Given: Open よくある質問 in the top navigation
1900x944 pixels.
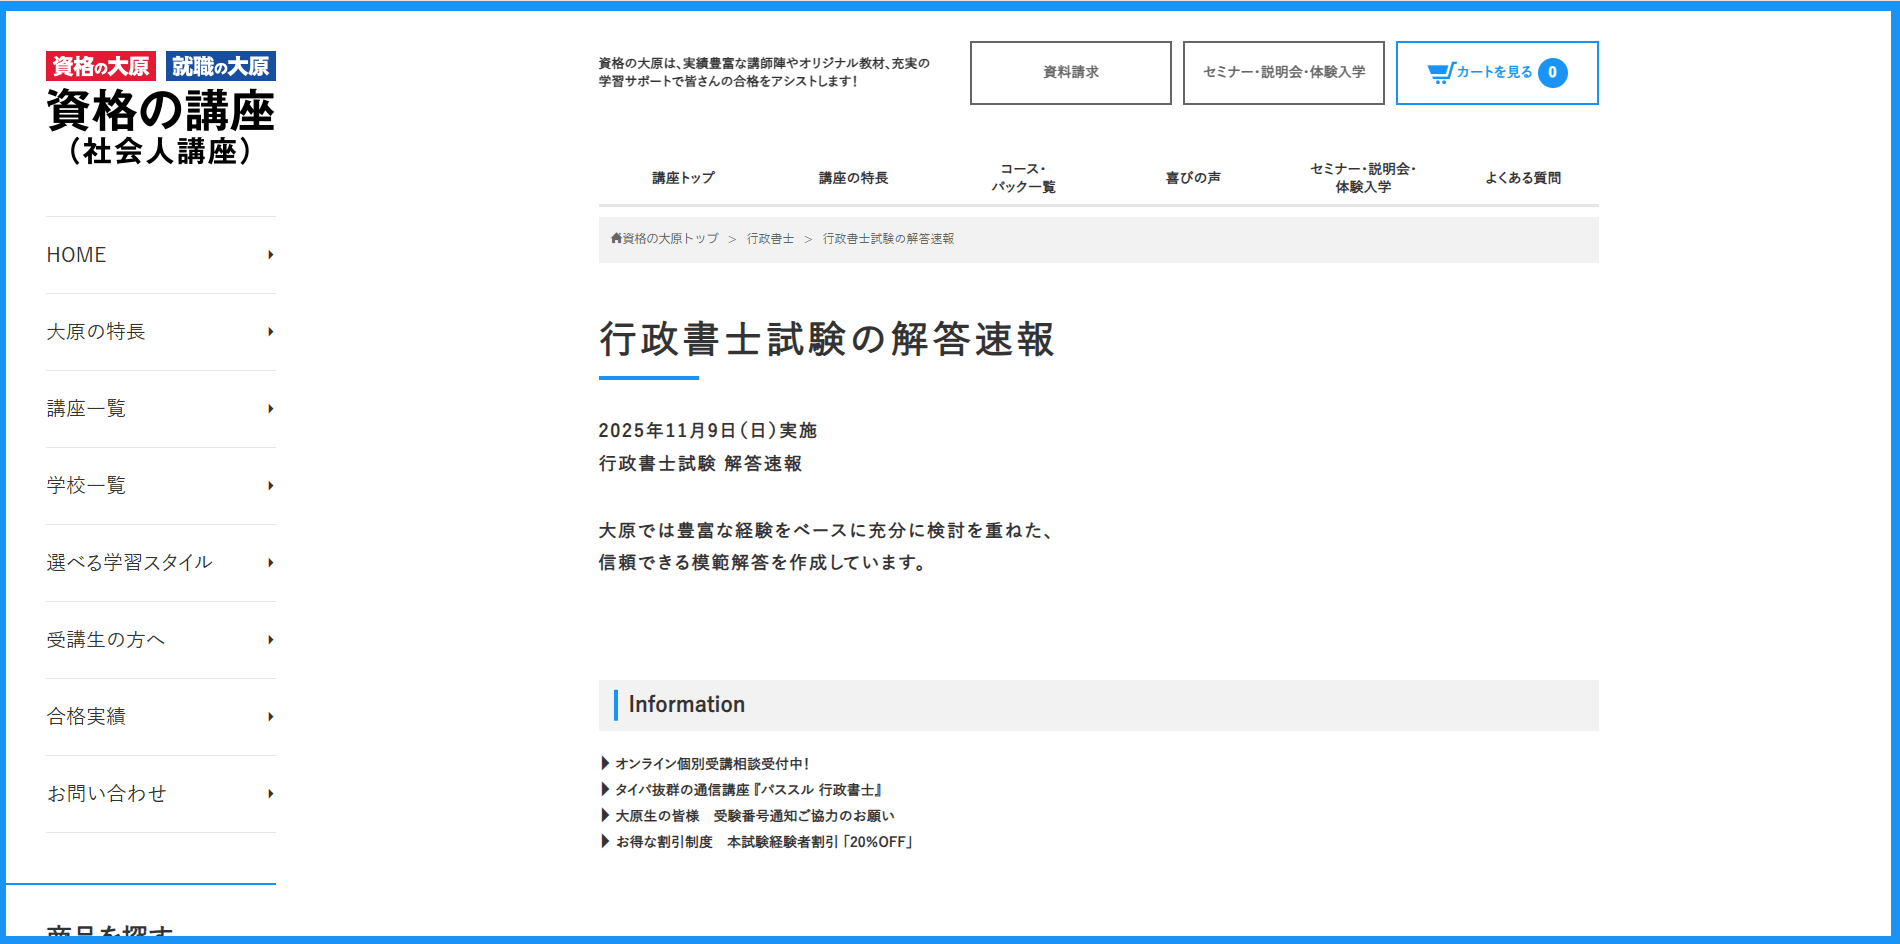Looking at the screenshot, I should pyautogui.click(x=1522, y=178).
